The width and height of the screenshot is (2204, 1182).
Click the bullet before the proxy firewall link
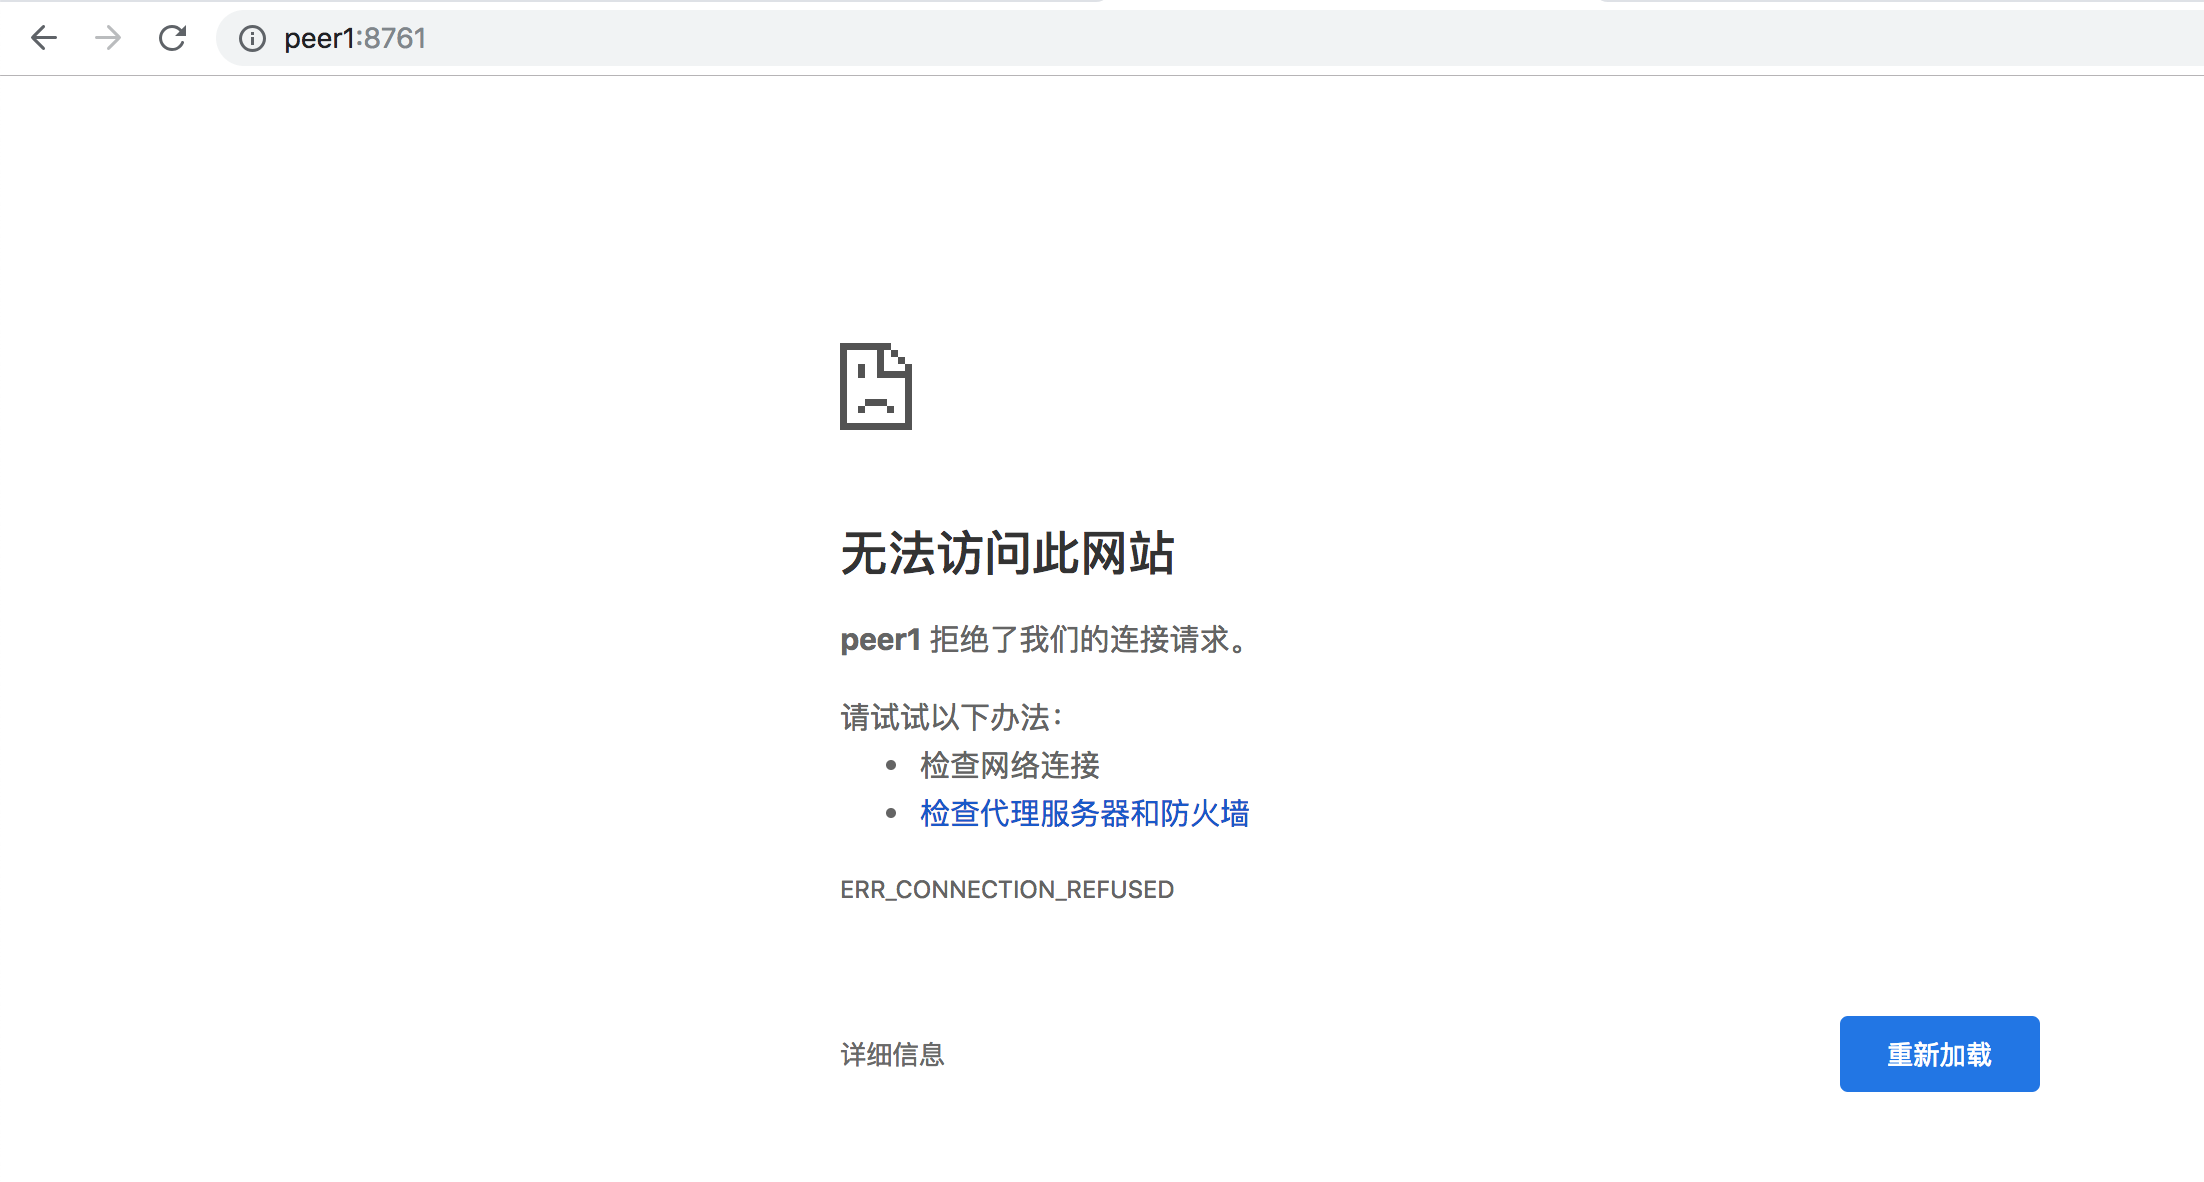[x=891, y=813]
